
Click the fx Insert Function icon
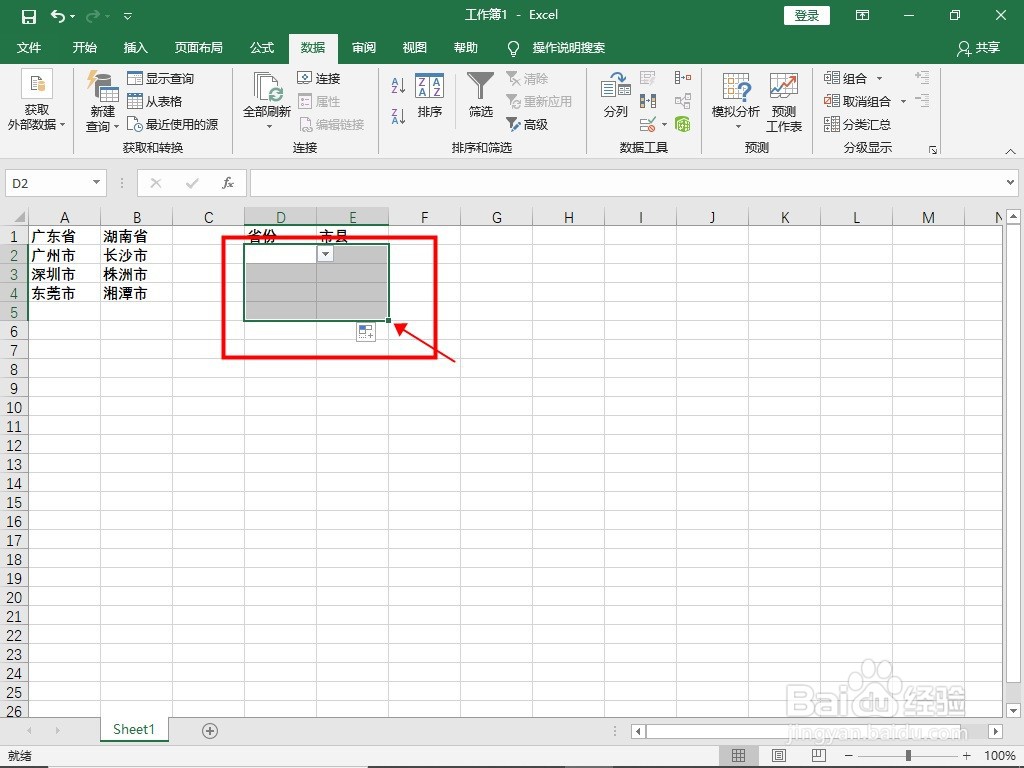(x=228, y=184)
